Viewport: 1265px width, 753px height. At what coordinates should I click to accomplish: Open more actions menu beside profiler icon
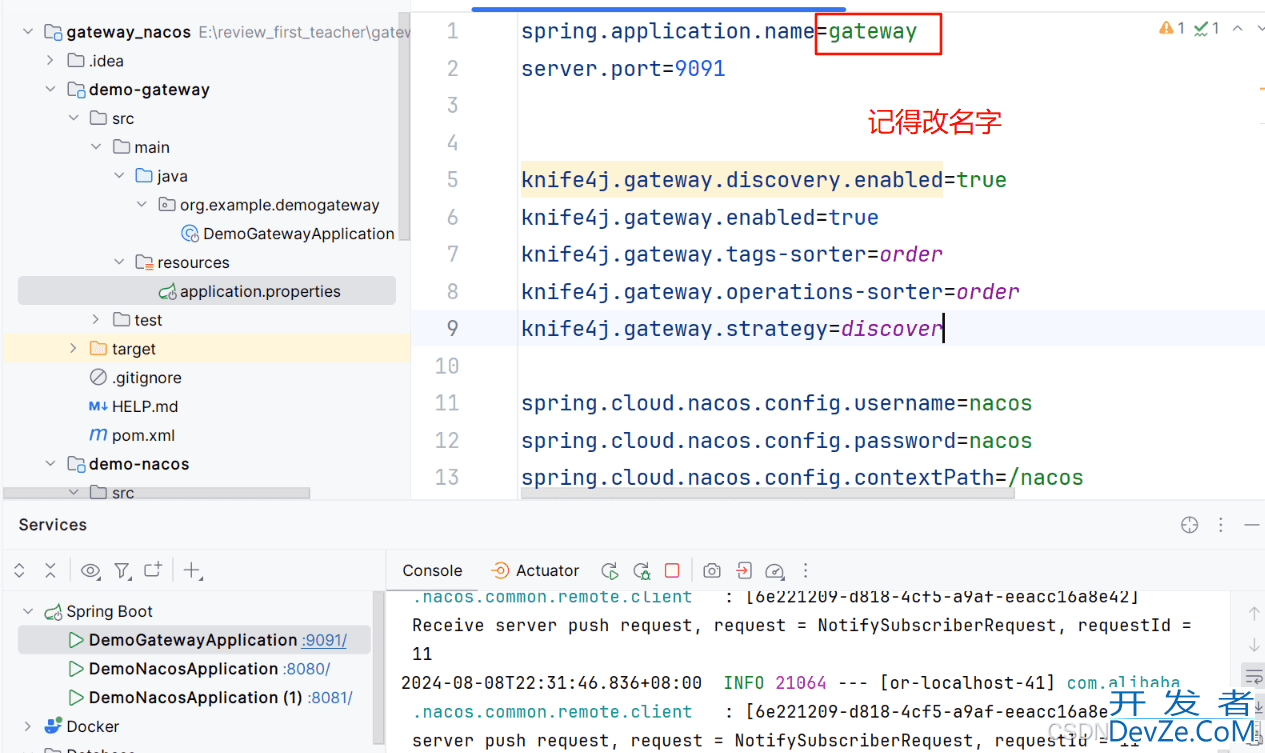[805, 571]
